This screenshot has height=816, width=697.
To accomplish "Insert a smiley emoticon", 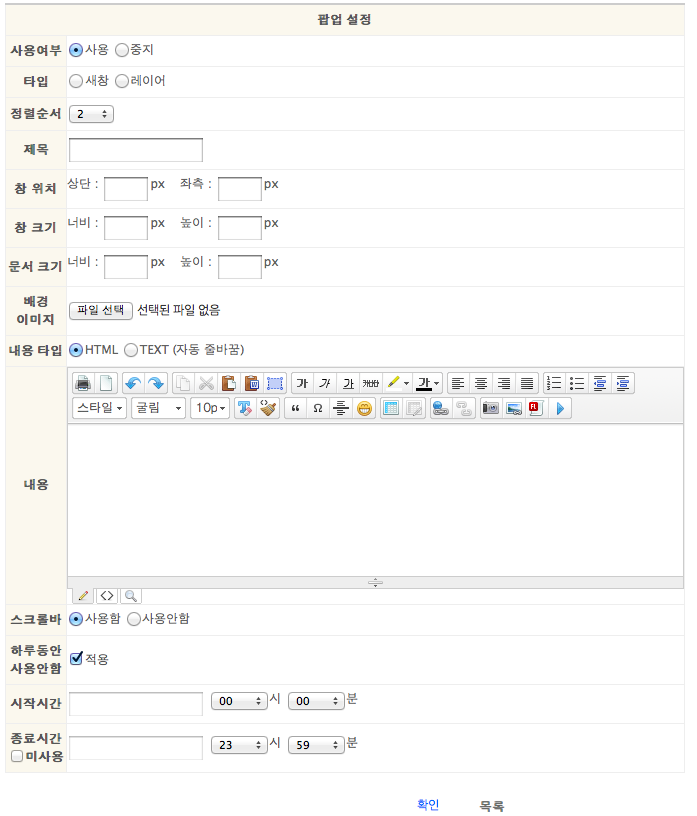I will [x=364, y=408].
